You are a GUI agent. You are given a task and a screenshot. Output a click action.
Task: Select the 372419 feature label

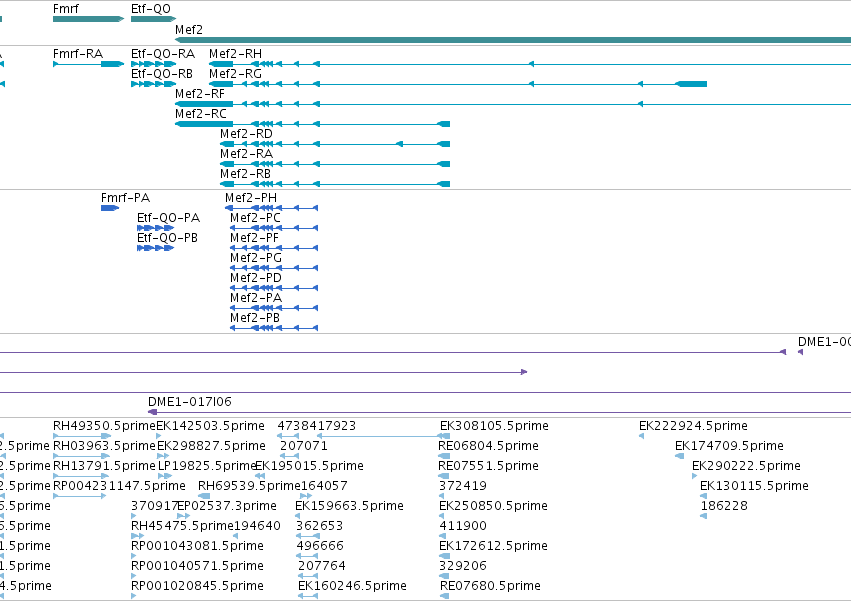click(463, 486)
